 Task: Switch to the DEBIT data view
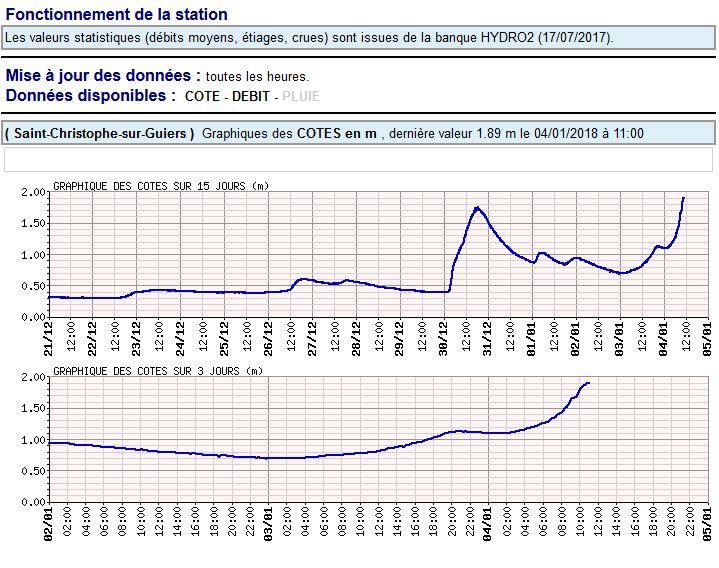click(252, 96)
